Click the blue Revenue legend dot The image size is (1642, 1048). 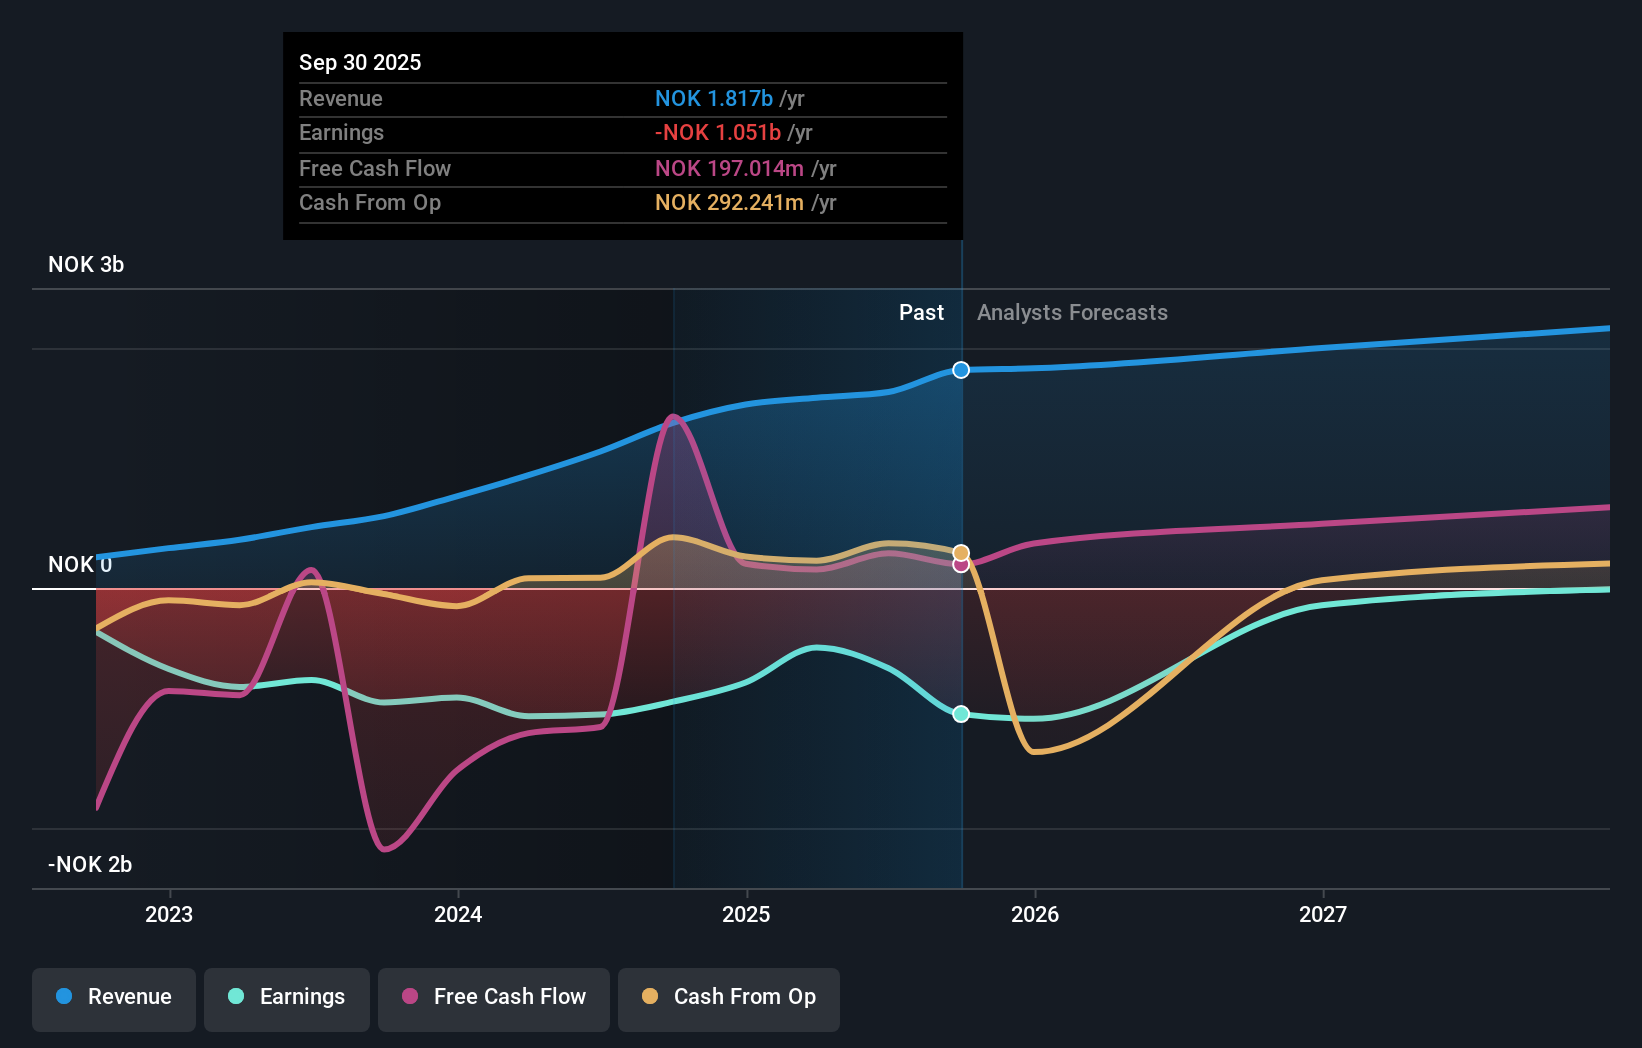[62, 997]
